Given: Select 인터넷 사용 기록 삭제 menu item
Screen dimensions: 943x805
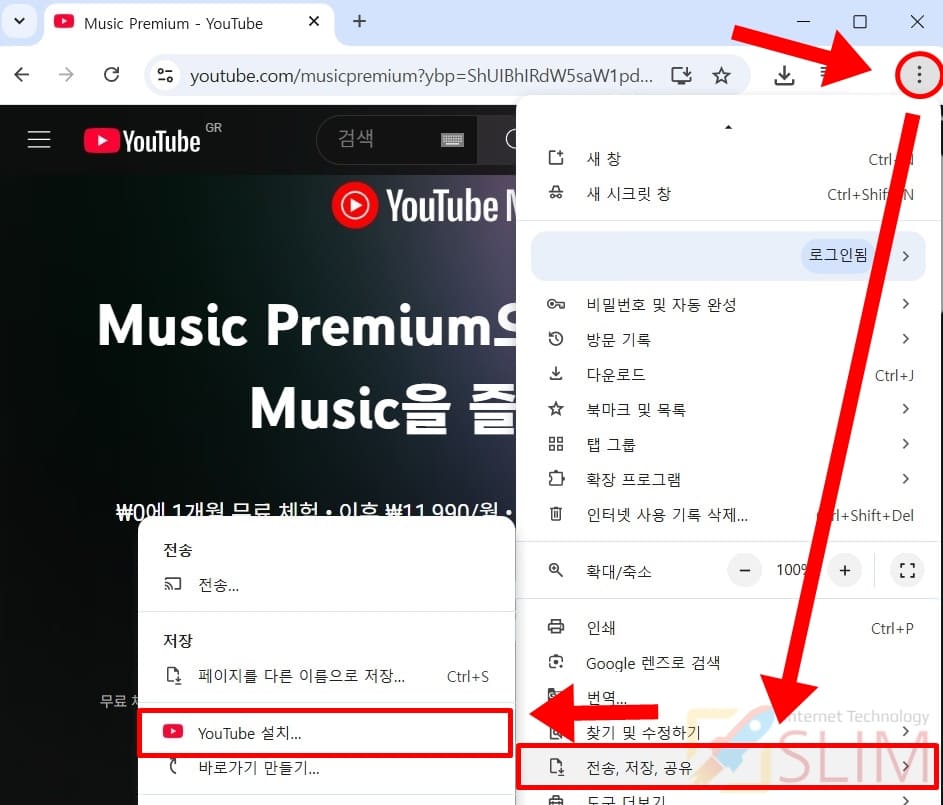Looking at the screenshot, I should [x=730, y=515].
